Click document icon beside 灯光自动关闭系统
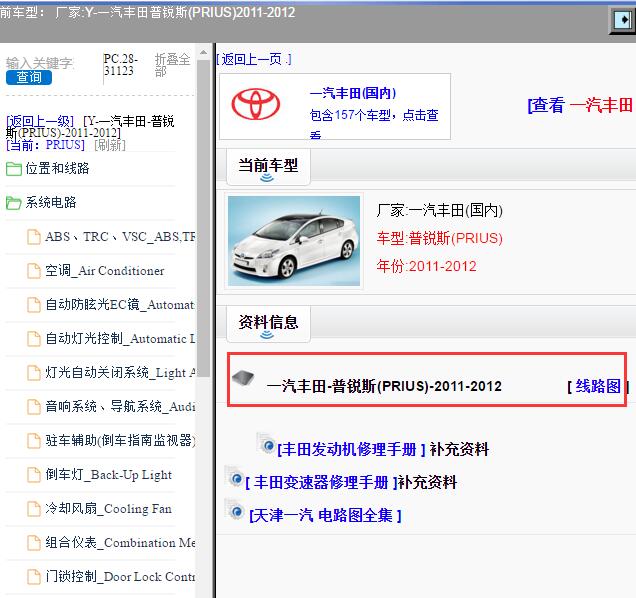Screen dimensions: 636x598 34,373
